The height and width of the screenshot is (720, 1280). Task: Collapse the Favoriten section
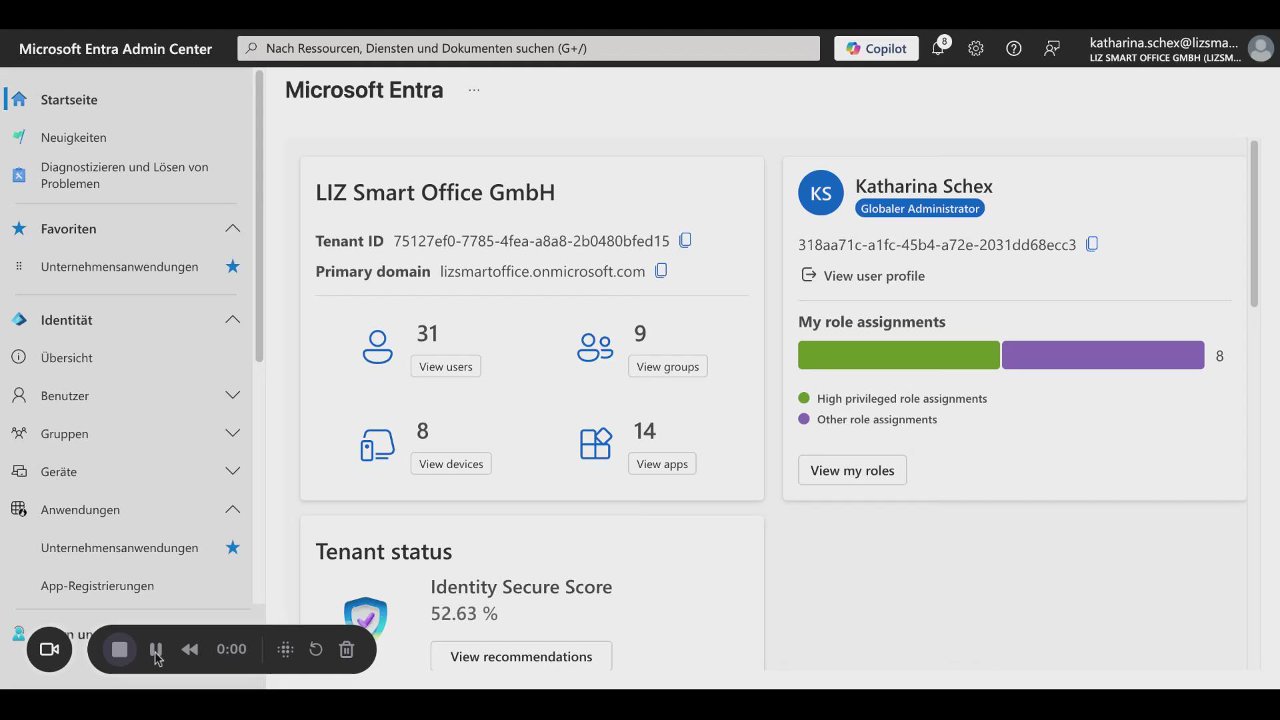[x=233, y=229]
